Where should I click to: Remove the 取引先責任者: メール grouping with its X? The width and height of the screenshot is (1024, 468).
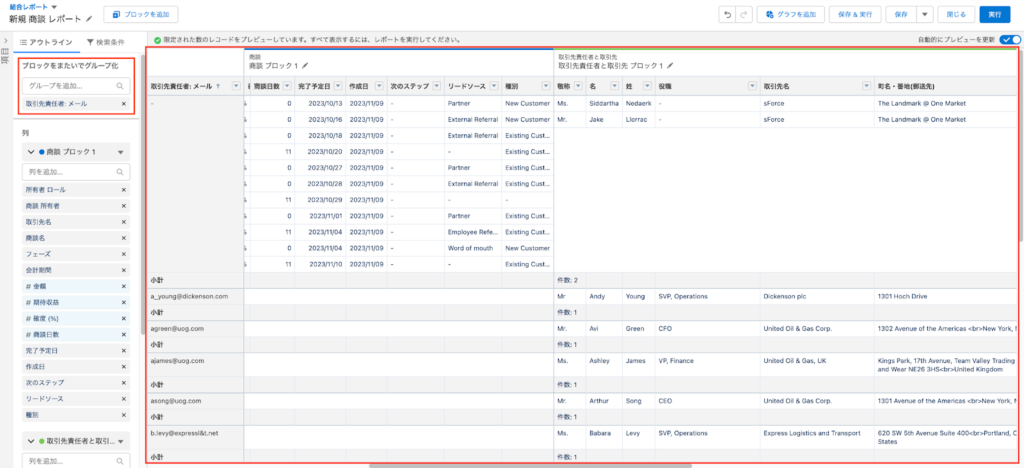coord(123,104)
